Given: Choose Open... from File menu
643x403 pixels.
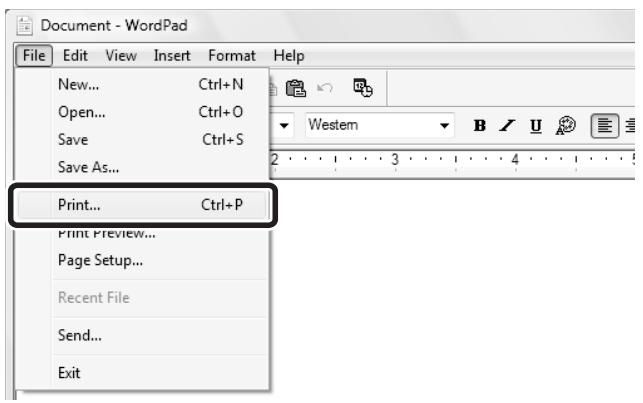Looking at the screenshot, I should pyautogui.click(x=142, y=112).
